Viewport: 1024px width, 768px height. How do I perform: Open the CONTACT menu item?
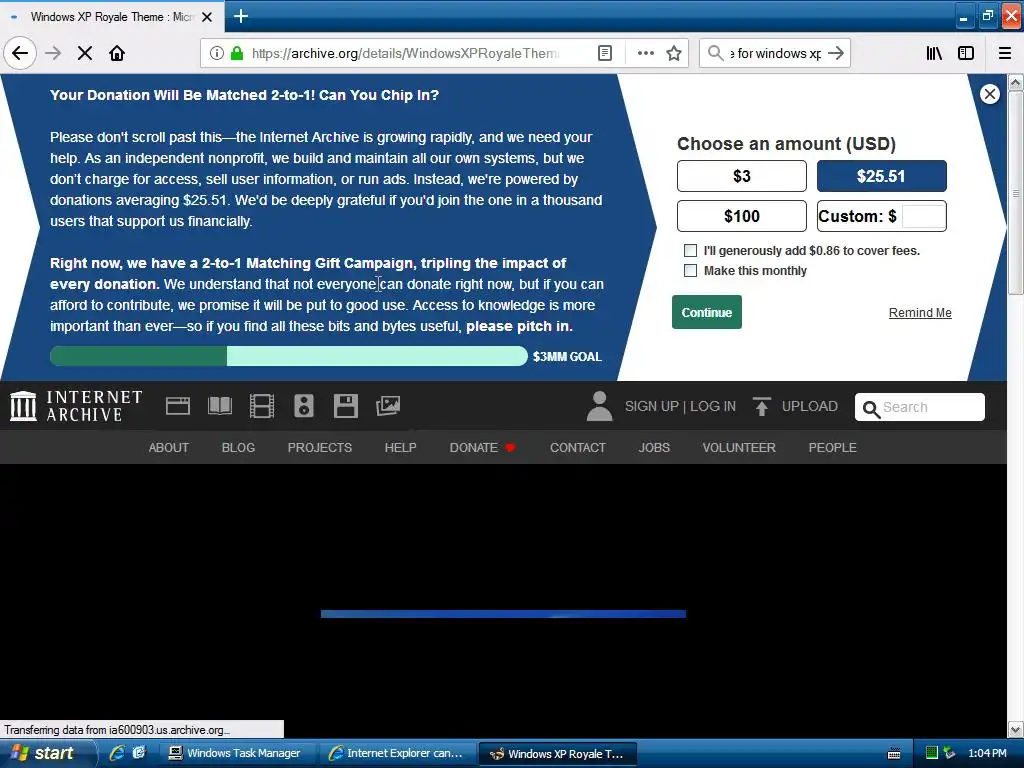[578, 447]
